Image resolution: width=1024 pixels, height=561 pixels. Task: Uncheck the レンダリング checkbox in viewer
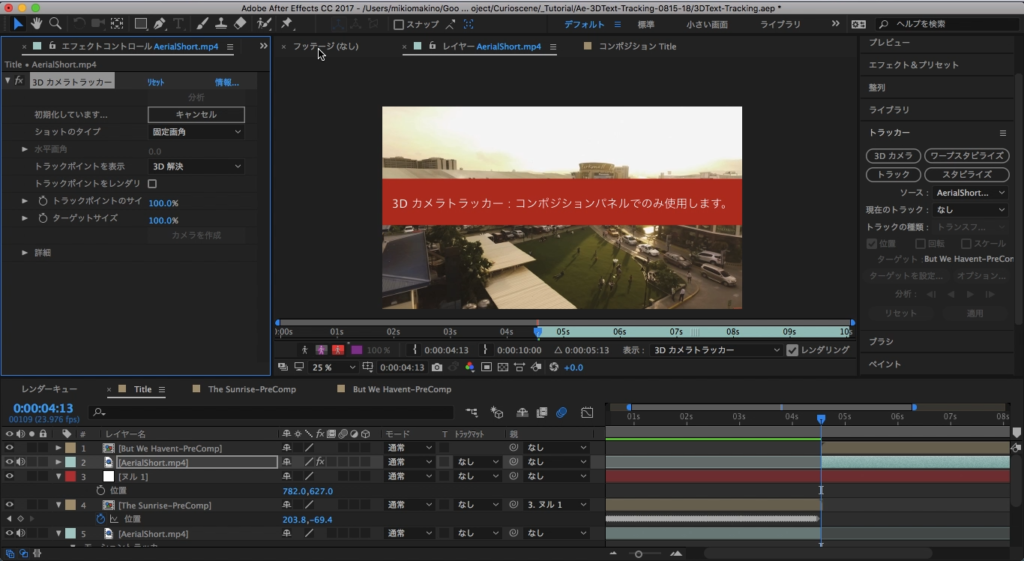[793, 350]
